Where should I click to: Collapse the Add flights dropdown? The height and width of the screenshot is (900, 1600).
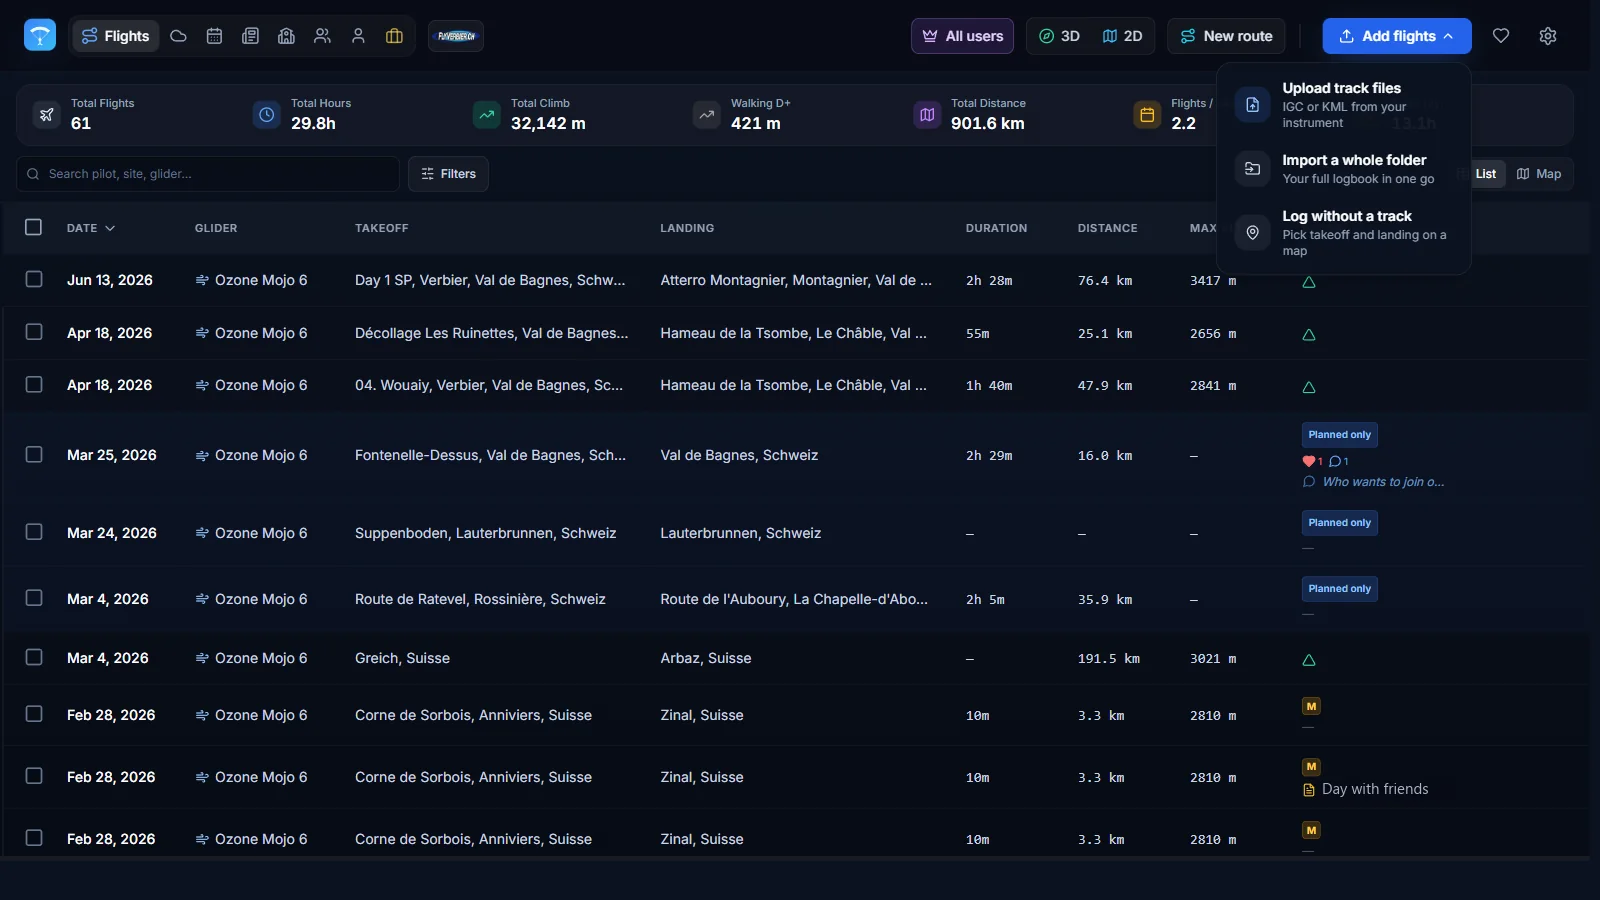click(x=1397, y=36)
